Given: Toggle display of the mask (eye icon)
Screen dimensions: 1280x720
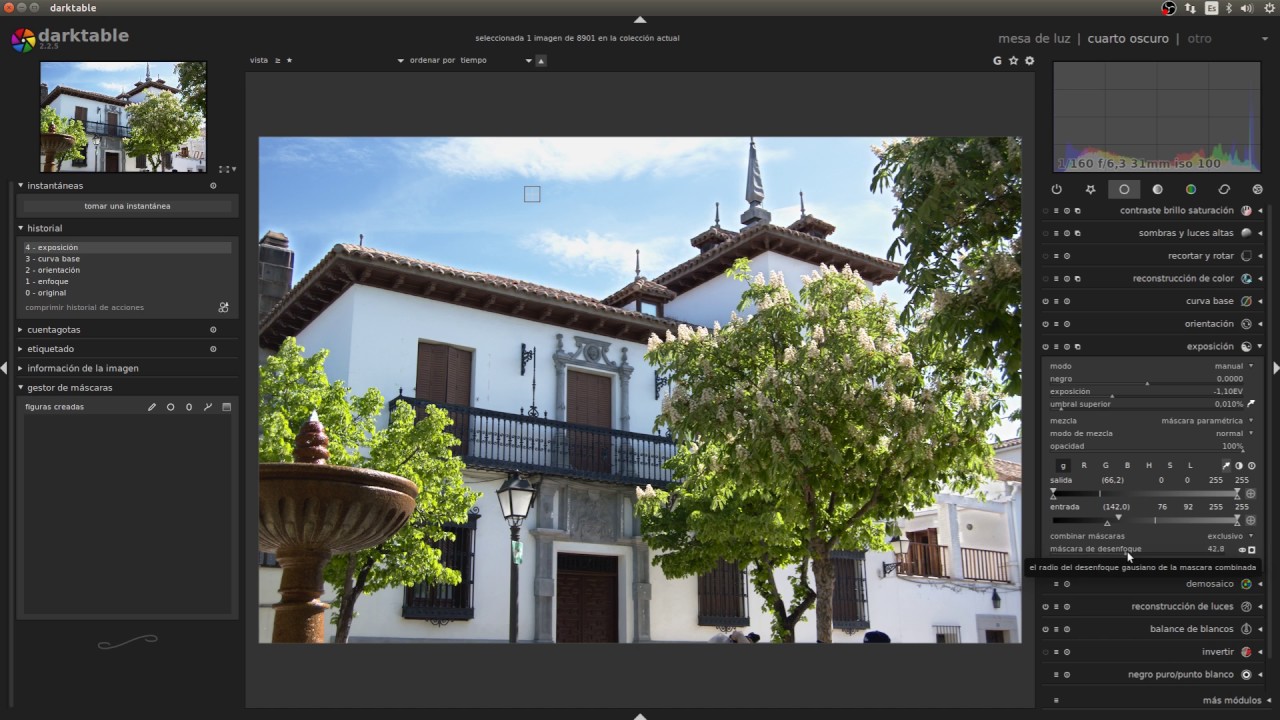Looking at the screenshot, I should click(1242, 549).
